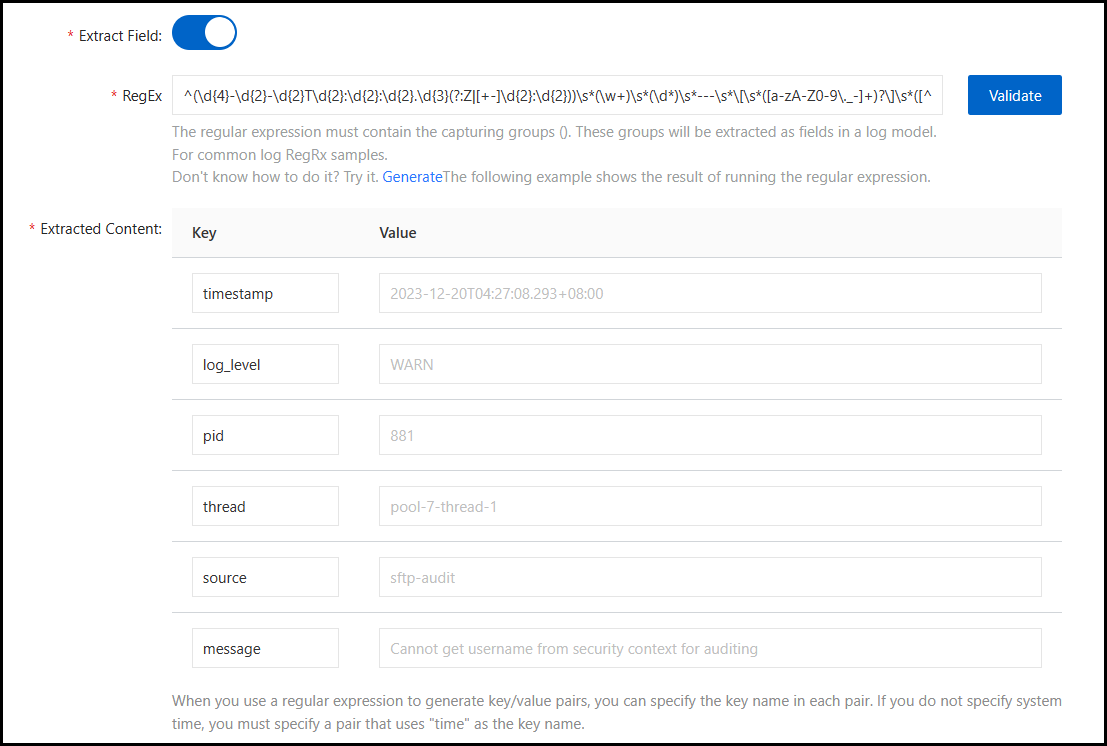Click the timestamp value field showing 2023-12-20T04:27:08
This screenshot has width=1107, height=746.
[x=709, y=294]
